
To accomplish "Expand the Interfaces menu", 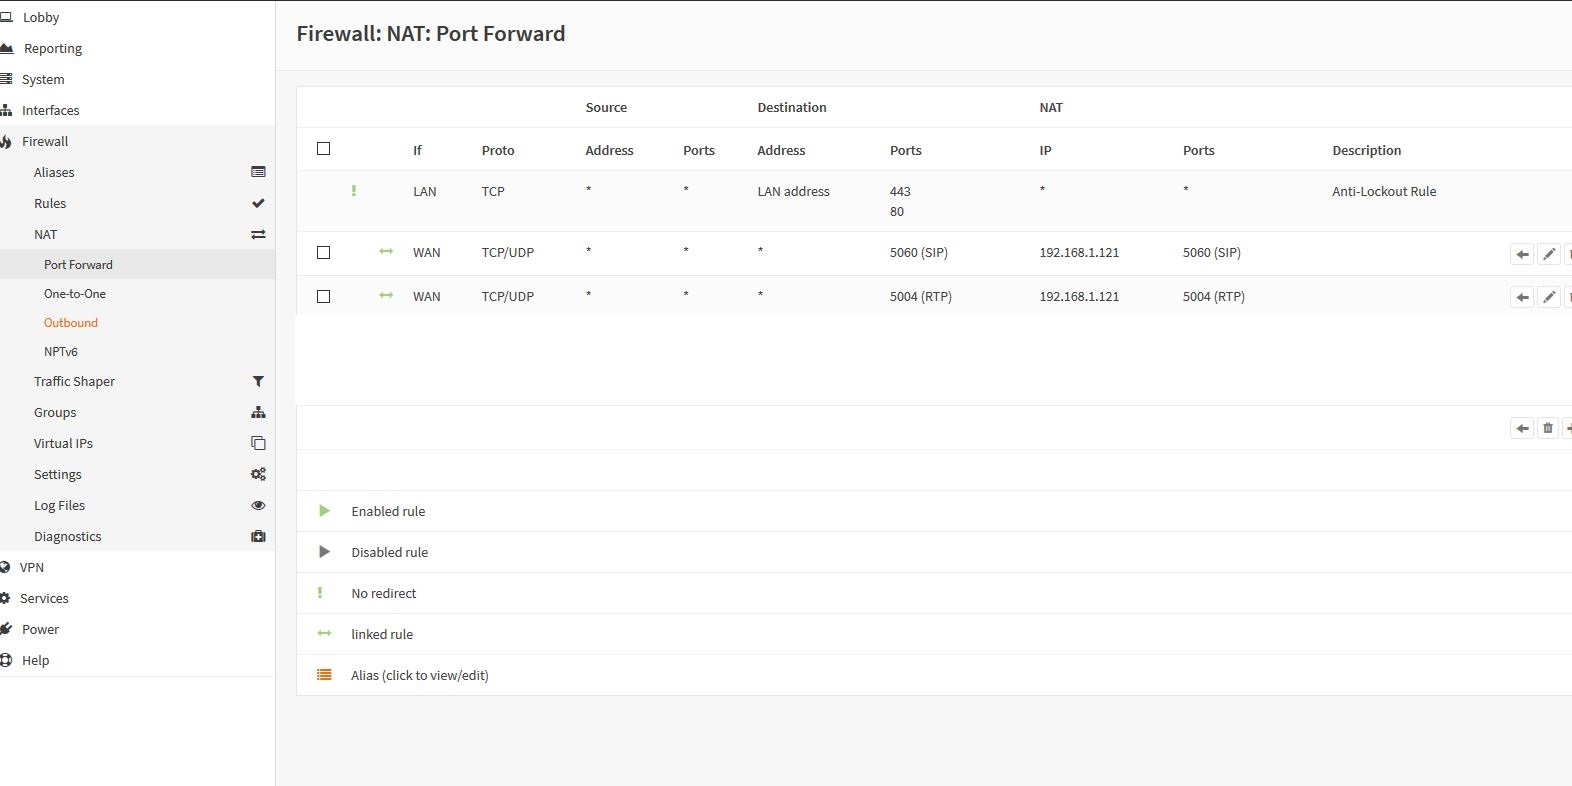I will pyautogui.click(x=50, y=111).
